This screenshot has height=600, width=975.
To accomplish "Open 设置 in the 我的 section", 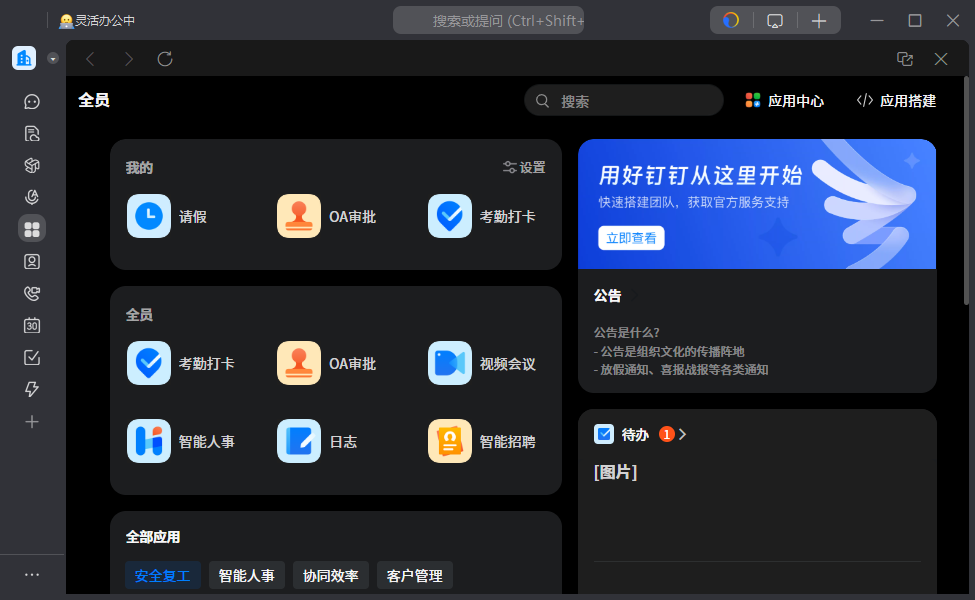I will coord(524,168).
